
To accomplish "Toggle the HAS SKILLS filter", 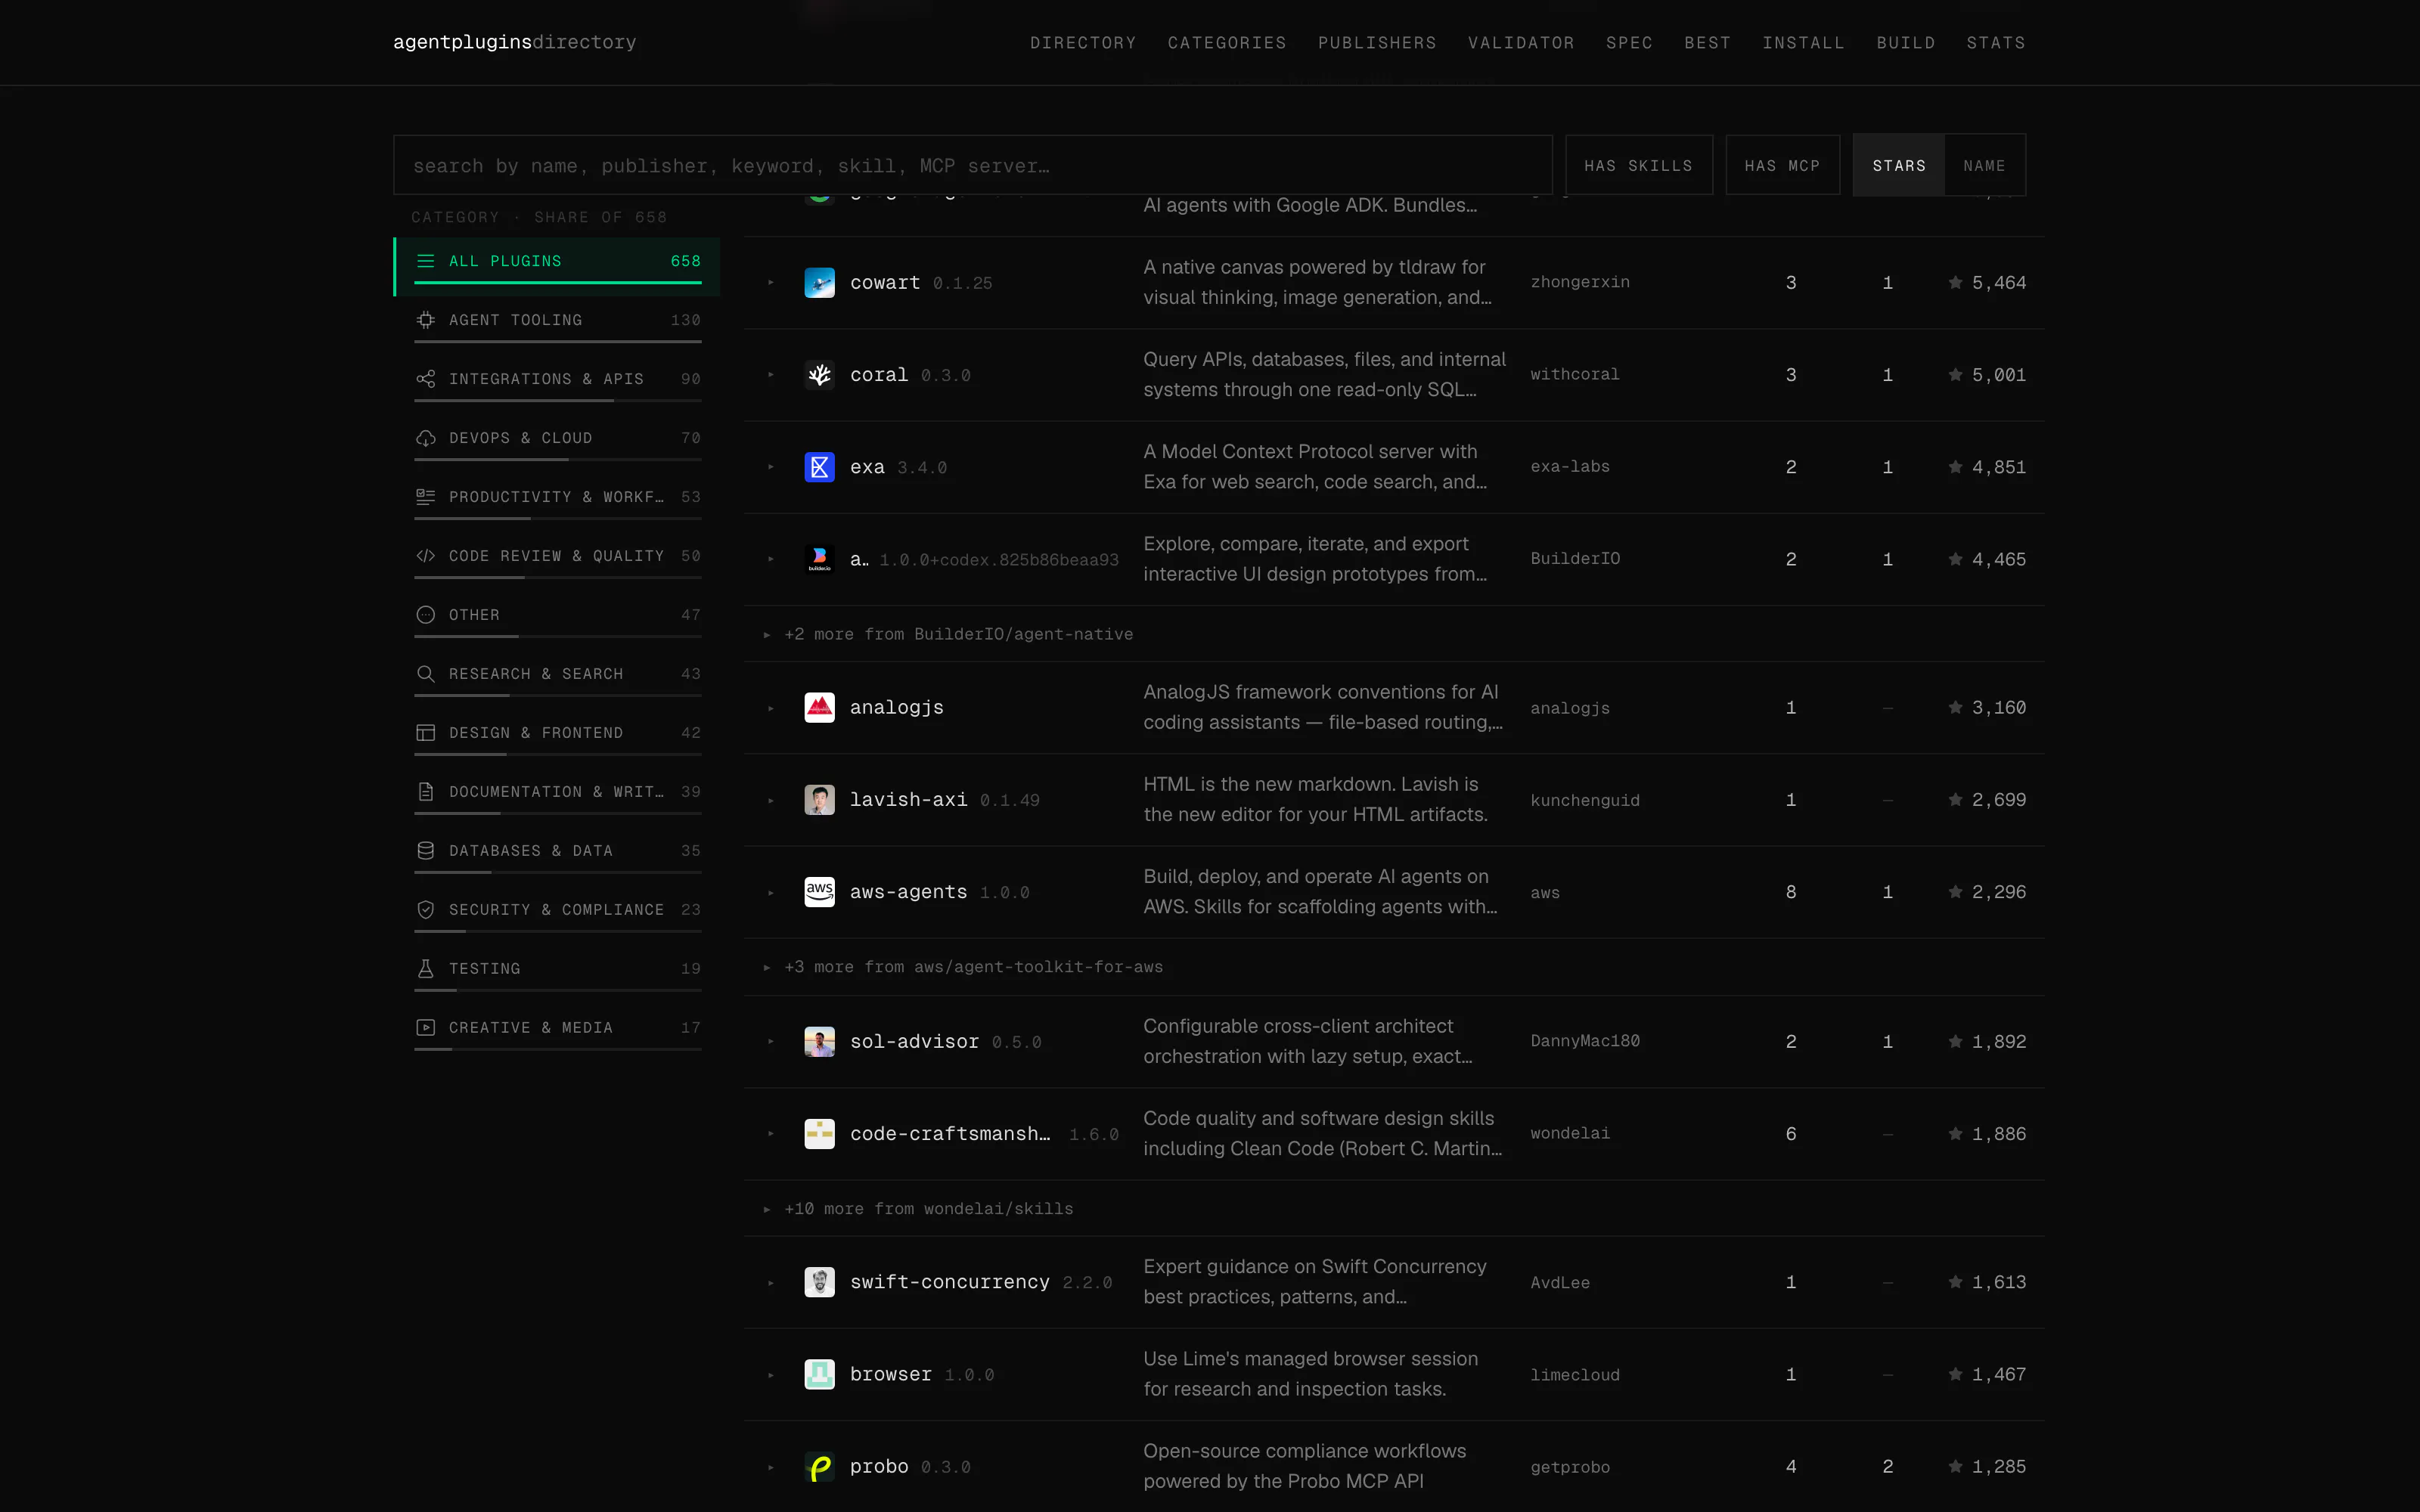I will coord(1638,165).
